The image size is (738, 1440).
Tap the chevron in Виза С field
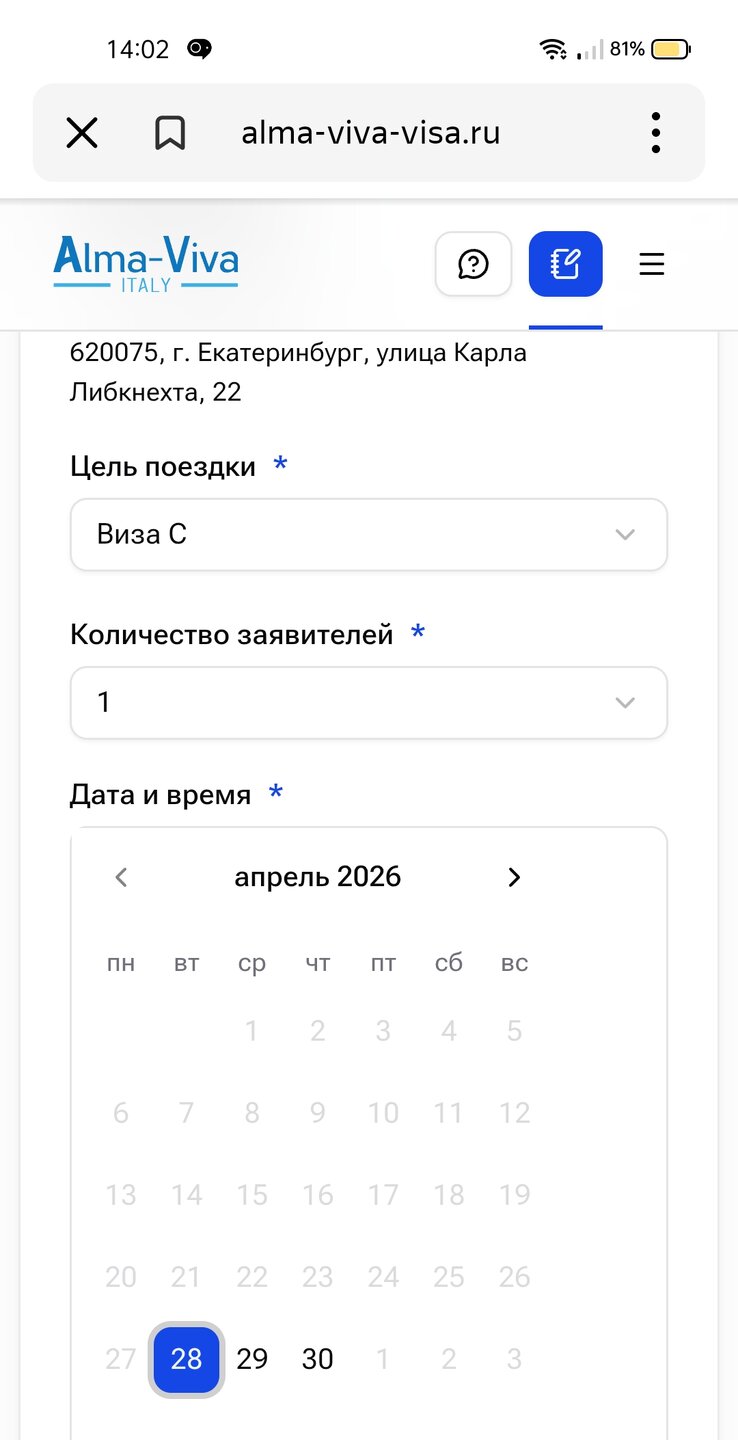coord(625,535)
